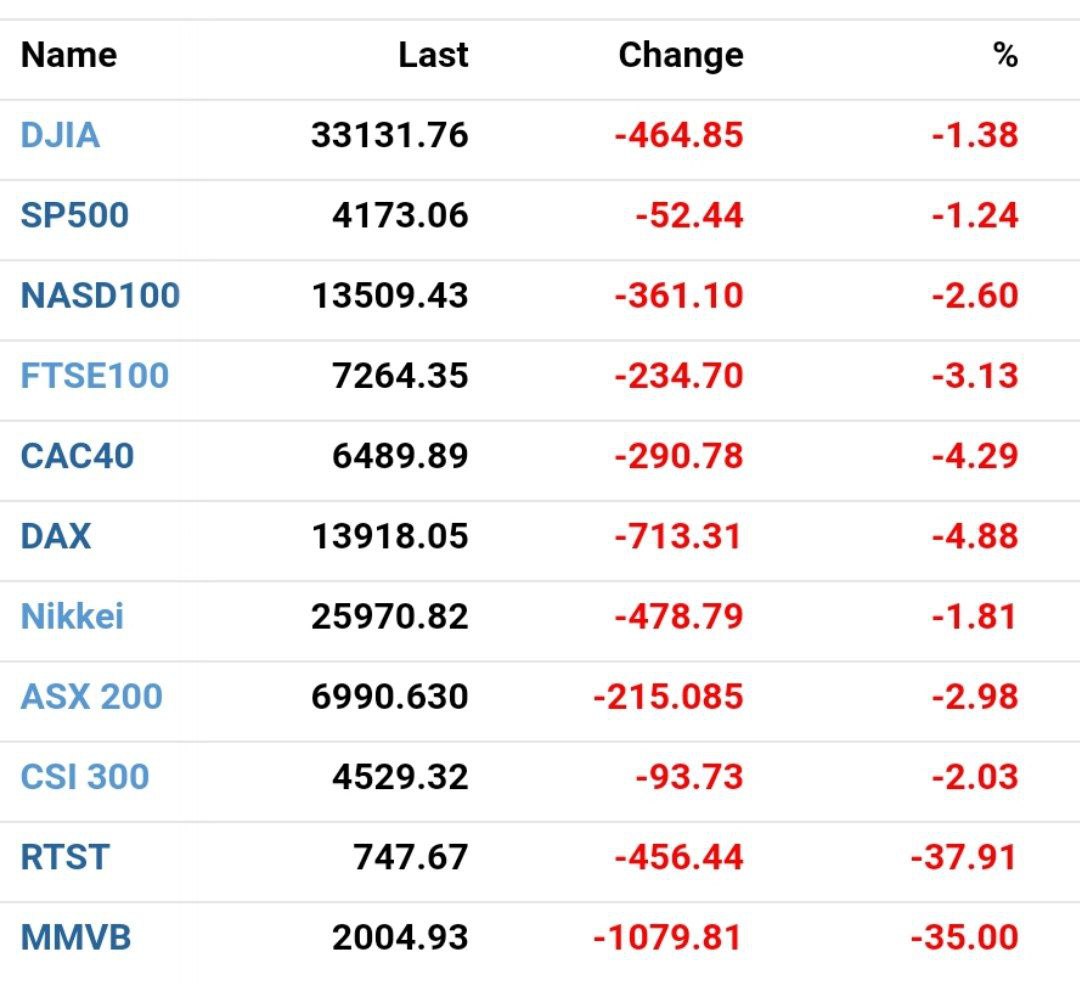Open the MMVB index link
1080x993 pixels.
coord(76,938)
